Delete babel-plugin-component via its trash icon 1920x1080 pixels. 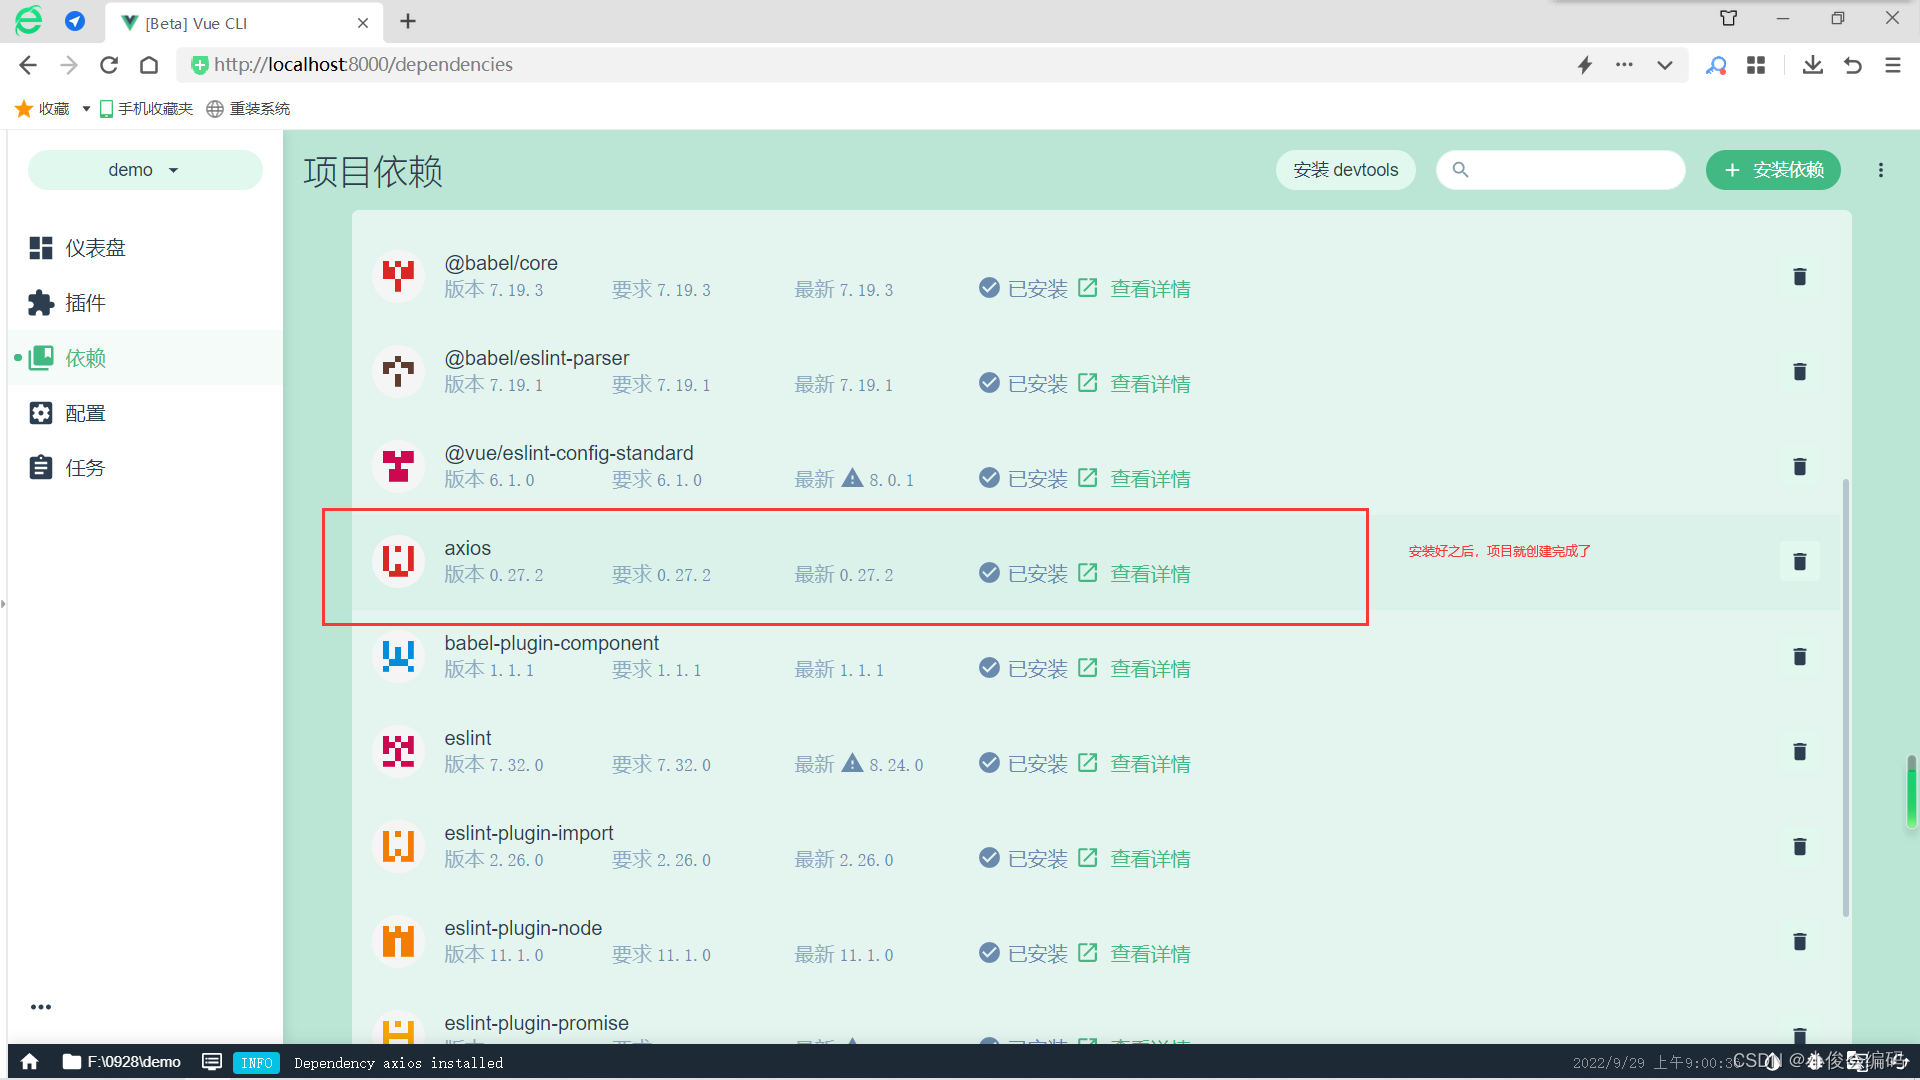(1799, 657)
